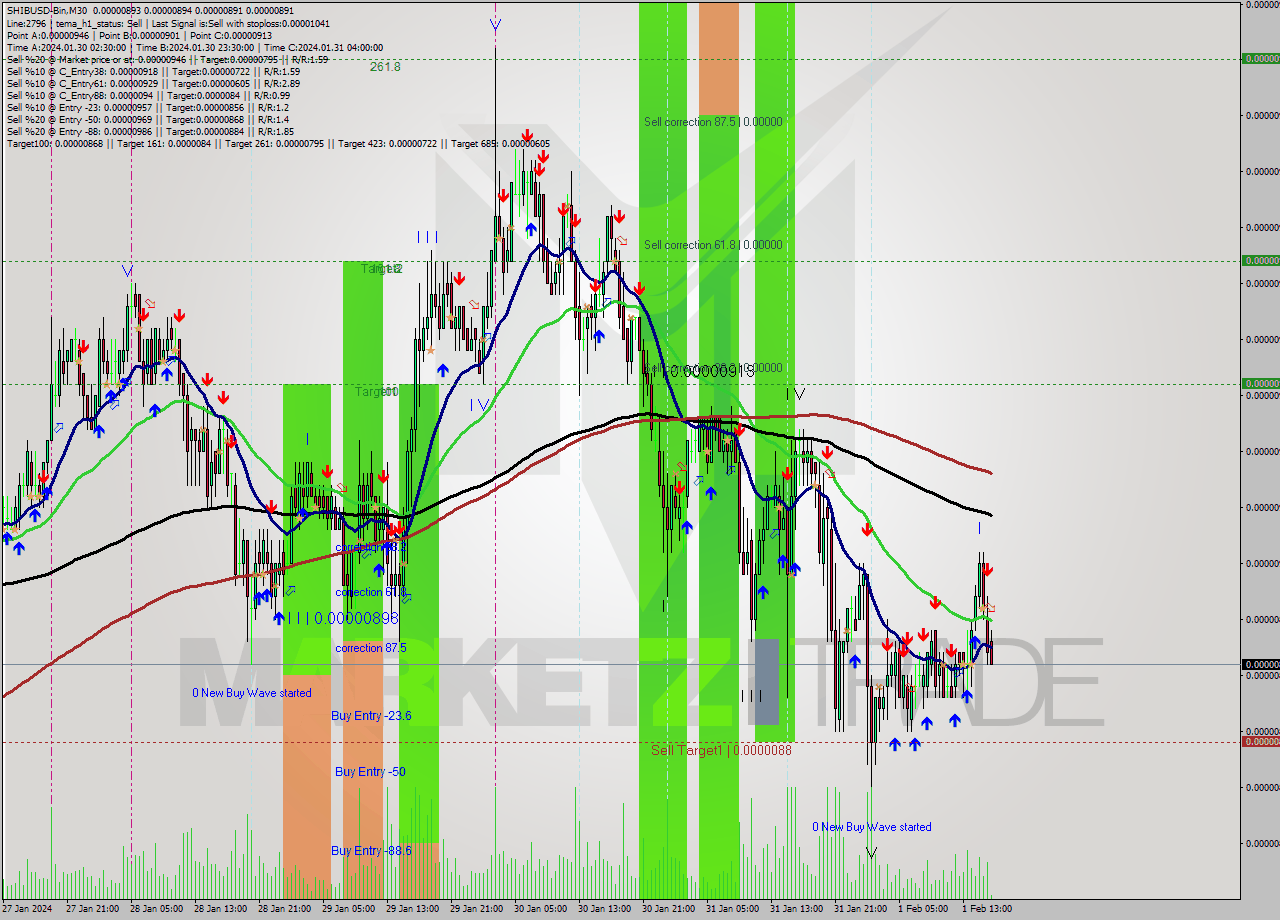Click the 'Target100: 0.00000868' targets line

pyautogui.click(x=278, y=143)
